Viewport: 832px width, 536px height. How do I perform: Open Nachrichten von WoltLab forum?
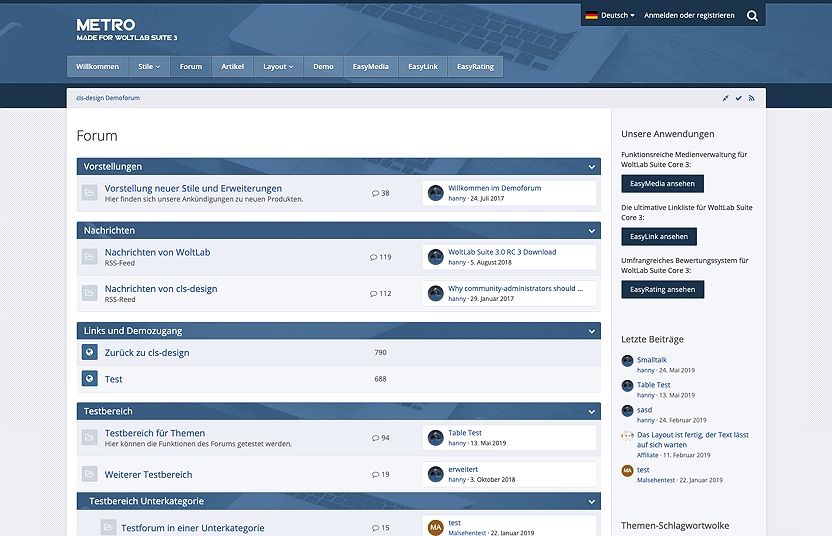pos(158,253)
